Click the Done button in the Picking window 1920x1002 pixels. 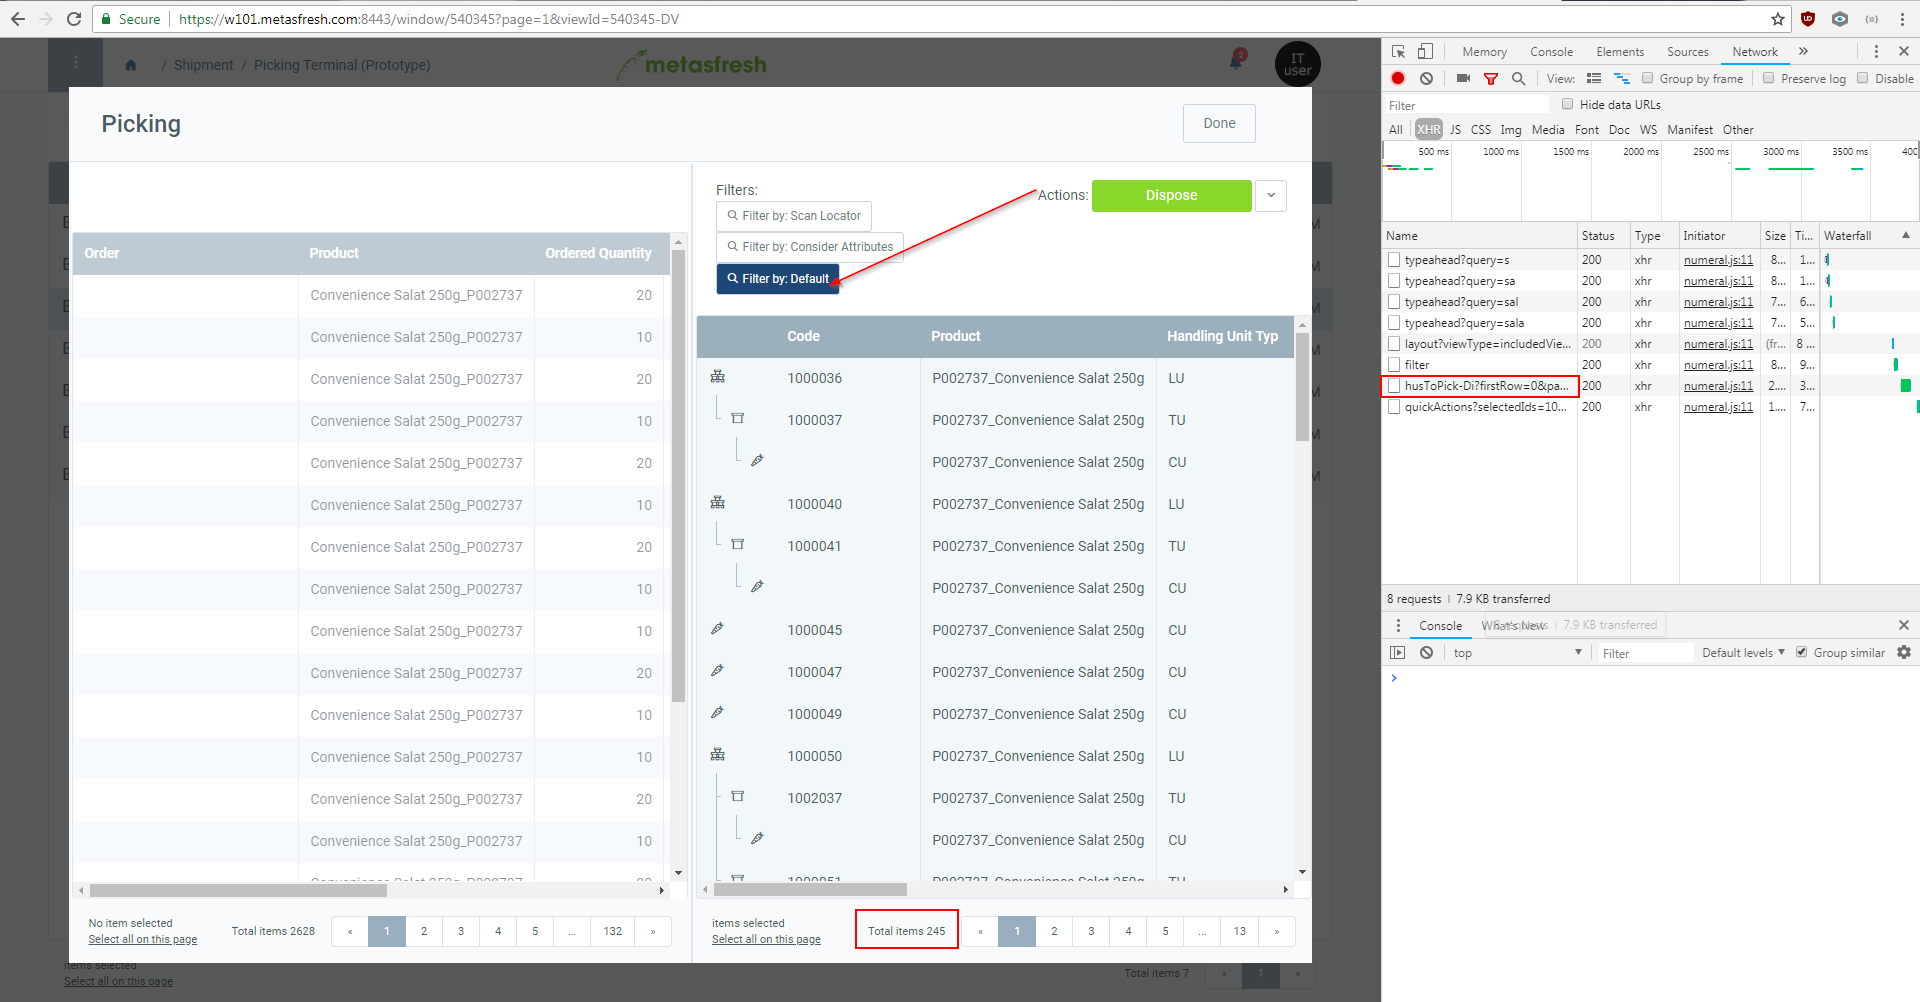tap(1218, 123)
